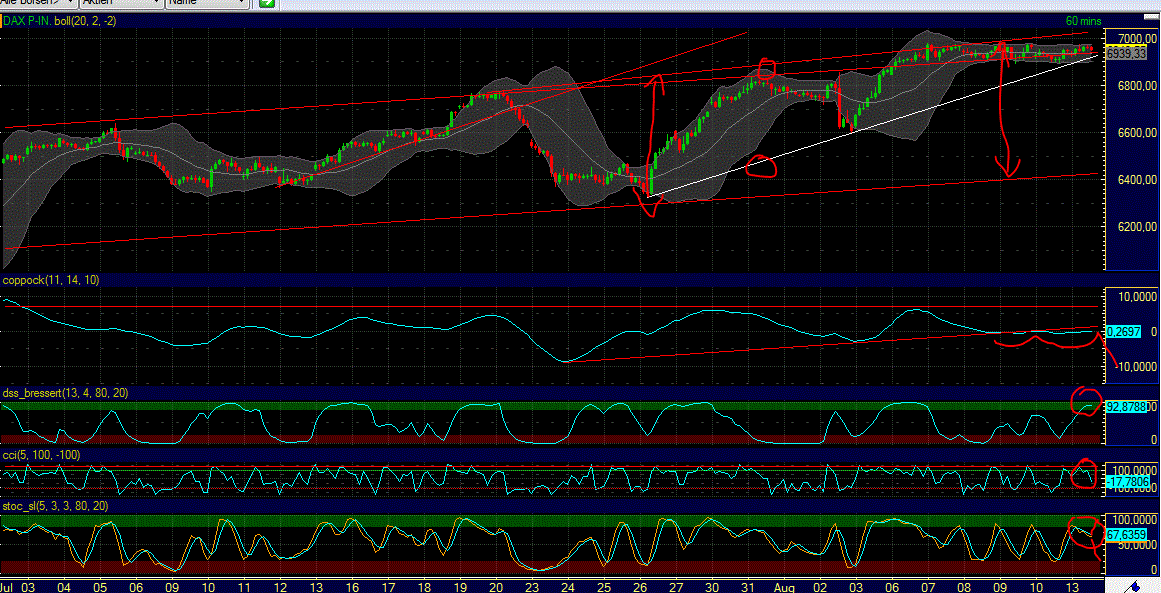Select the -17,7806 cci value box
Screen dimensions: 1161x593
pyautogui.click(x=1126, y=479)
